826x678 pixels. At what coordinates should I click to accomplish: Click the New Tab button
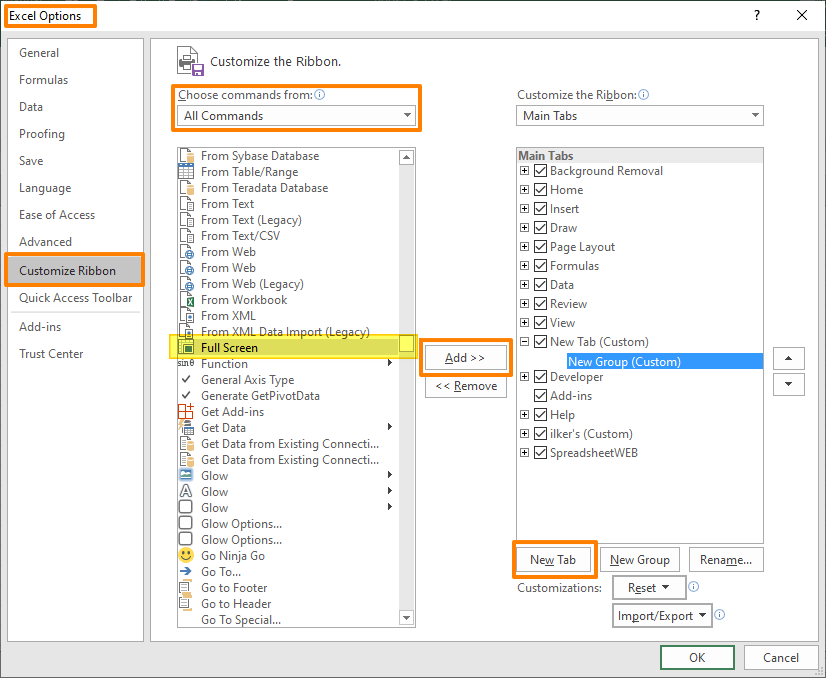coord(554,559)
